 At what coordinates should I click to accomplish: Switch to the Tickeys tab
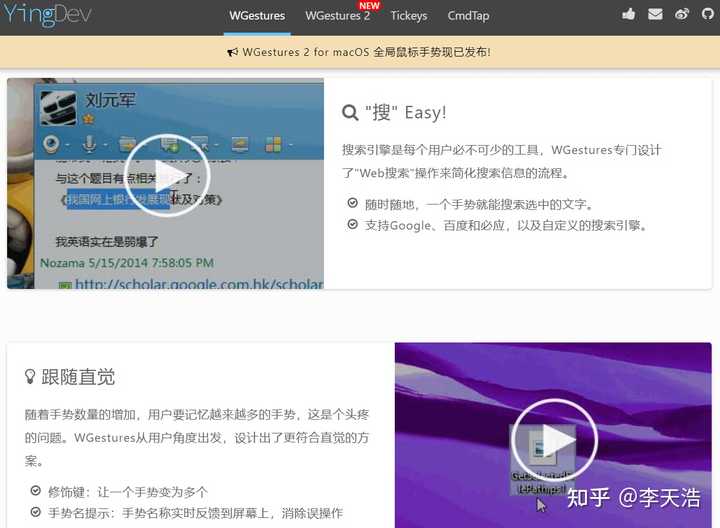click(409, 16)
